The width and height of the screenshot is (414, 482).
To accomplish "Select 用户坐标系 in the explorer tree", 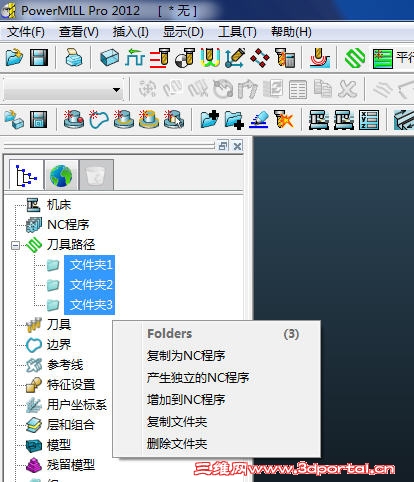I will click(77, 404).
